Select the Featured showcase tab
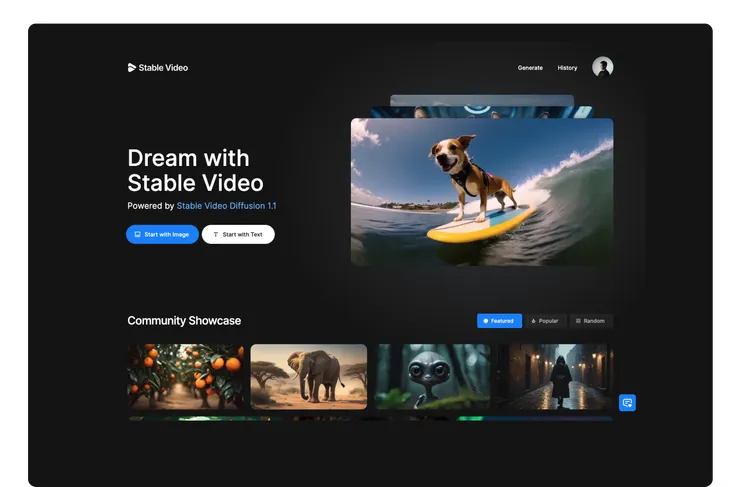 coord(499,321)
